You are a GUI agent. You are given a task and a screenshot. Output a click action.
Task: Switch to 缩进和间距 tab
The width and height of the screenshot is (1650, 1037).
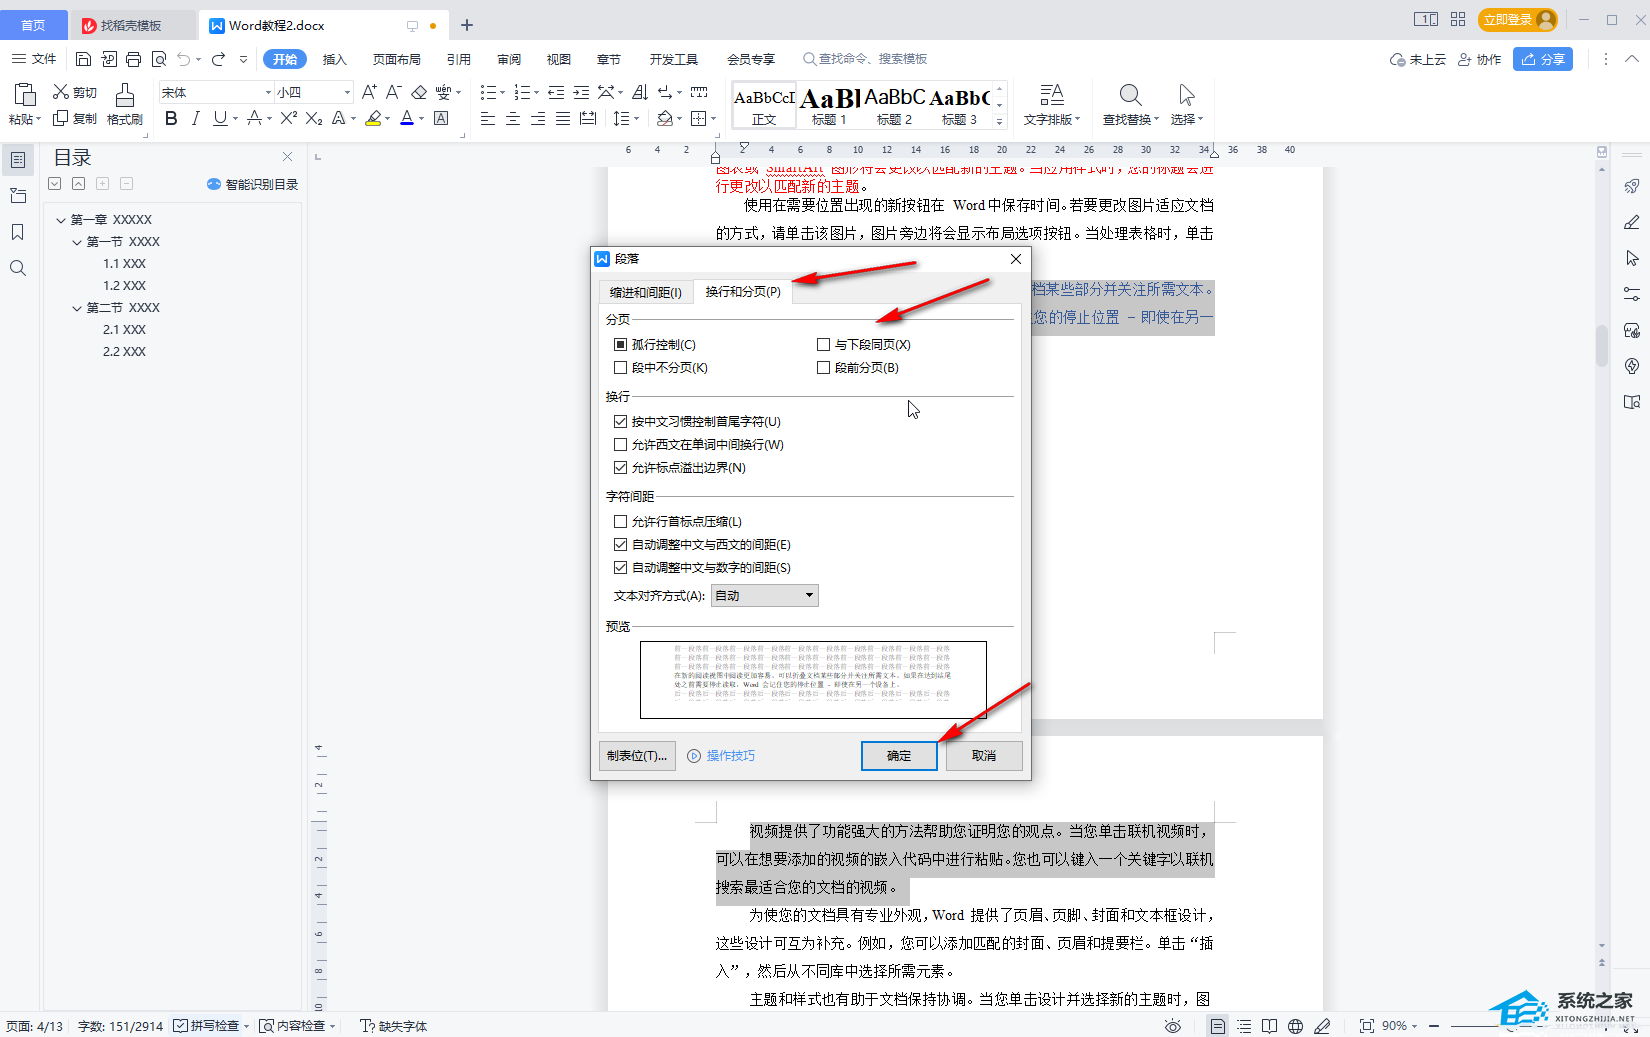645,292
